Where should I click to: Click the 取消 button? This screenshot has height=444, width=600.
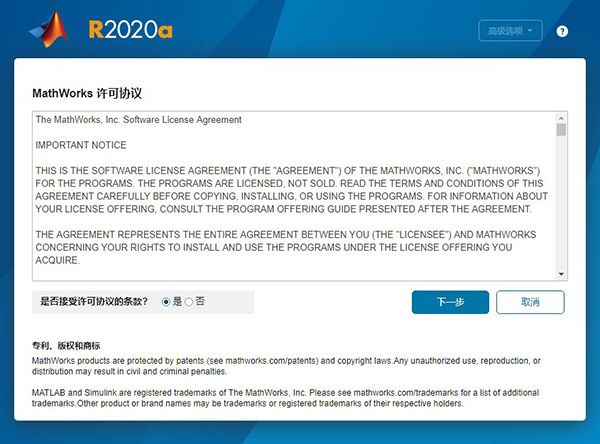530,302
